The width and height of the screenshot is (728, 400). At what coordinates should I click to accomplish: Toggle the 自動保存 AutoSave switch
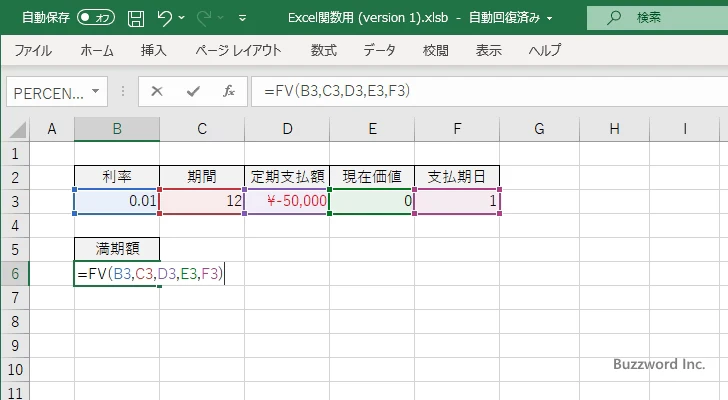point(96,18)
